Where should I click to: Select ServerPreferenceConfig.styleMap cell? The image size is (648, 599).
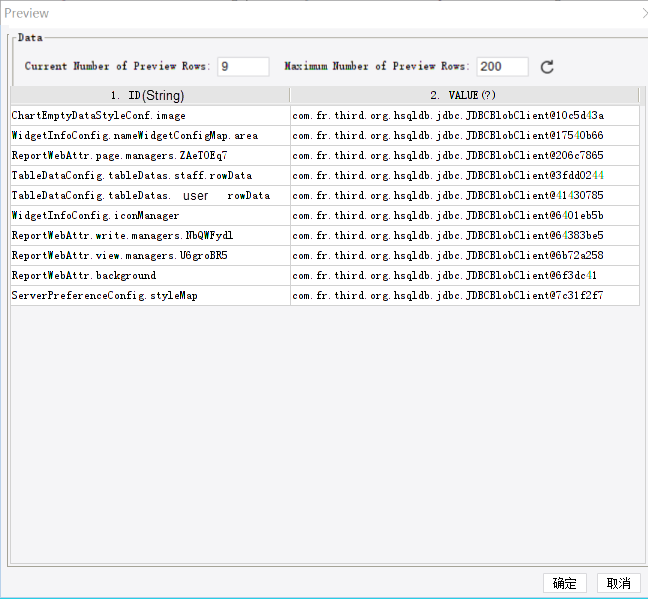click(x=150, y=296)
